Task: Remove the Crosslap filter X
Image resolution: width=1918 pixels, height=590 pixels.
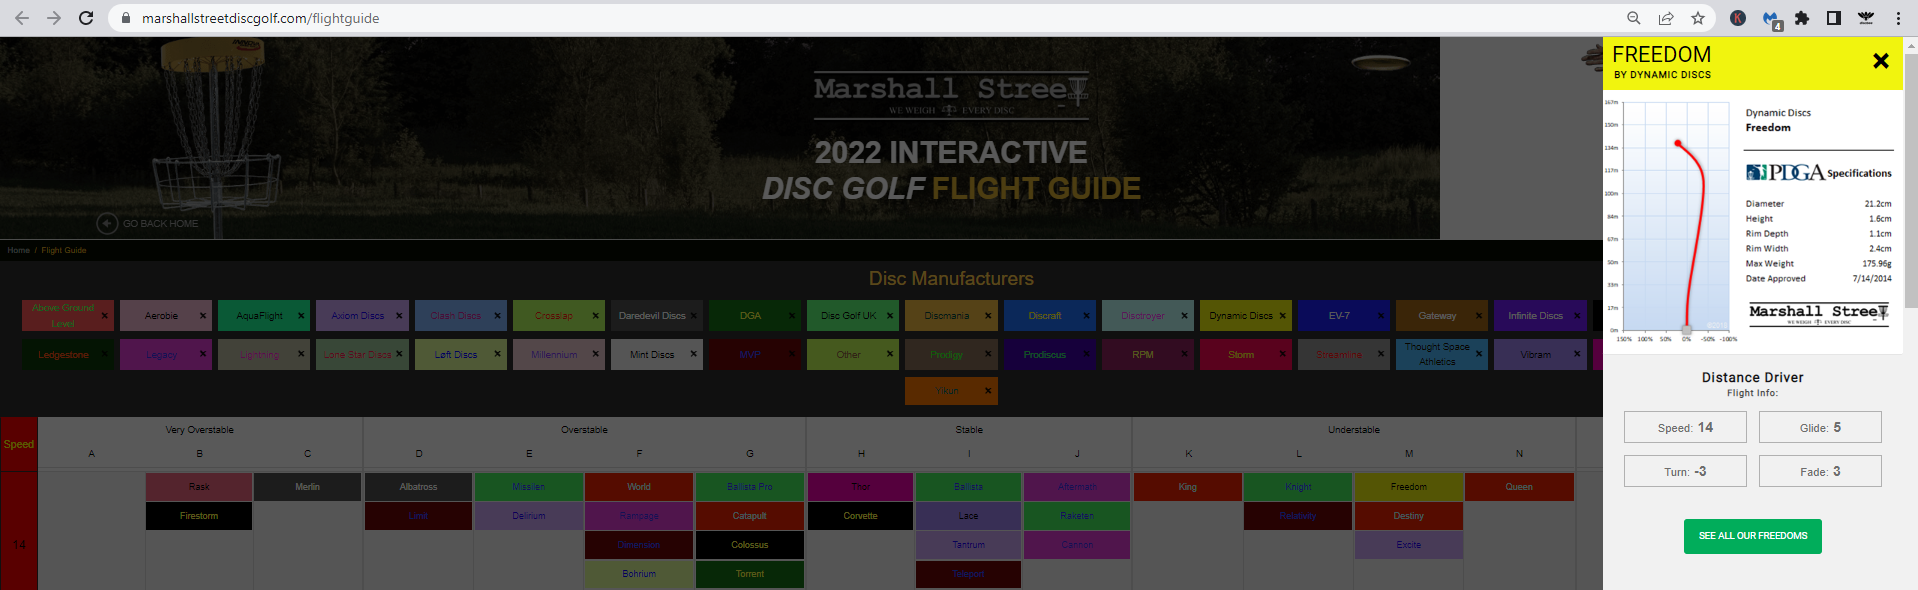Action: pyautogui.click(x=595, y=316)
